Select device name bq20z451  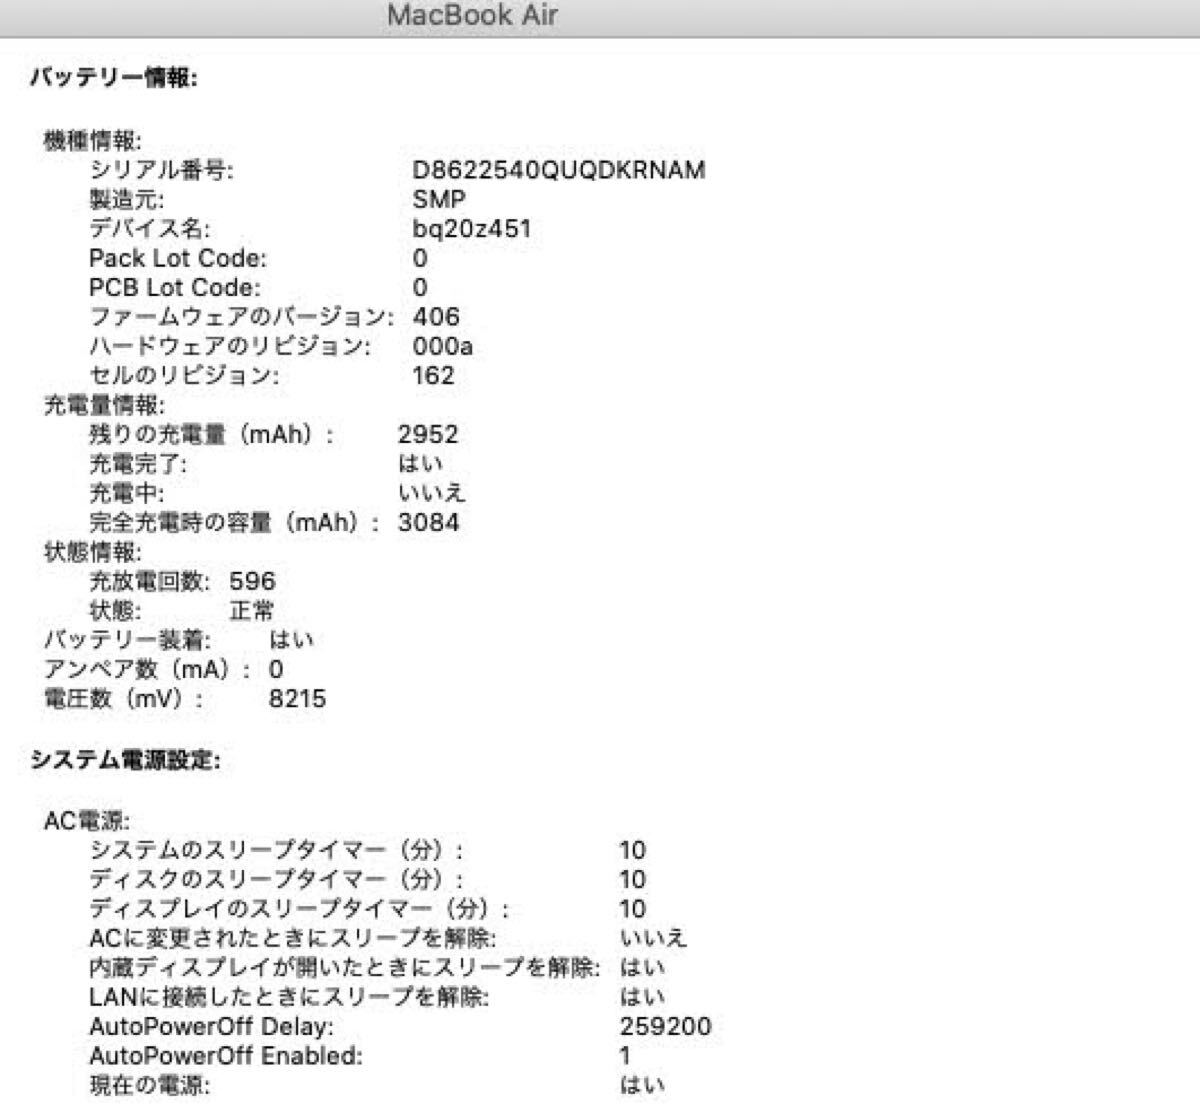[x=472, y=228]
